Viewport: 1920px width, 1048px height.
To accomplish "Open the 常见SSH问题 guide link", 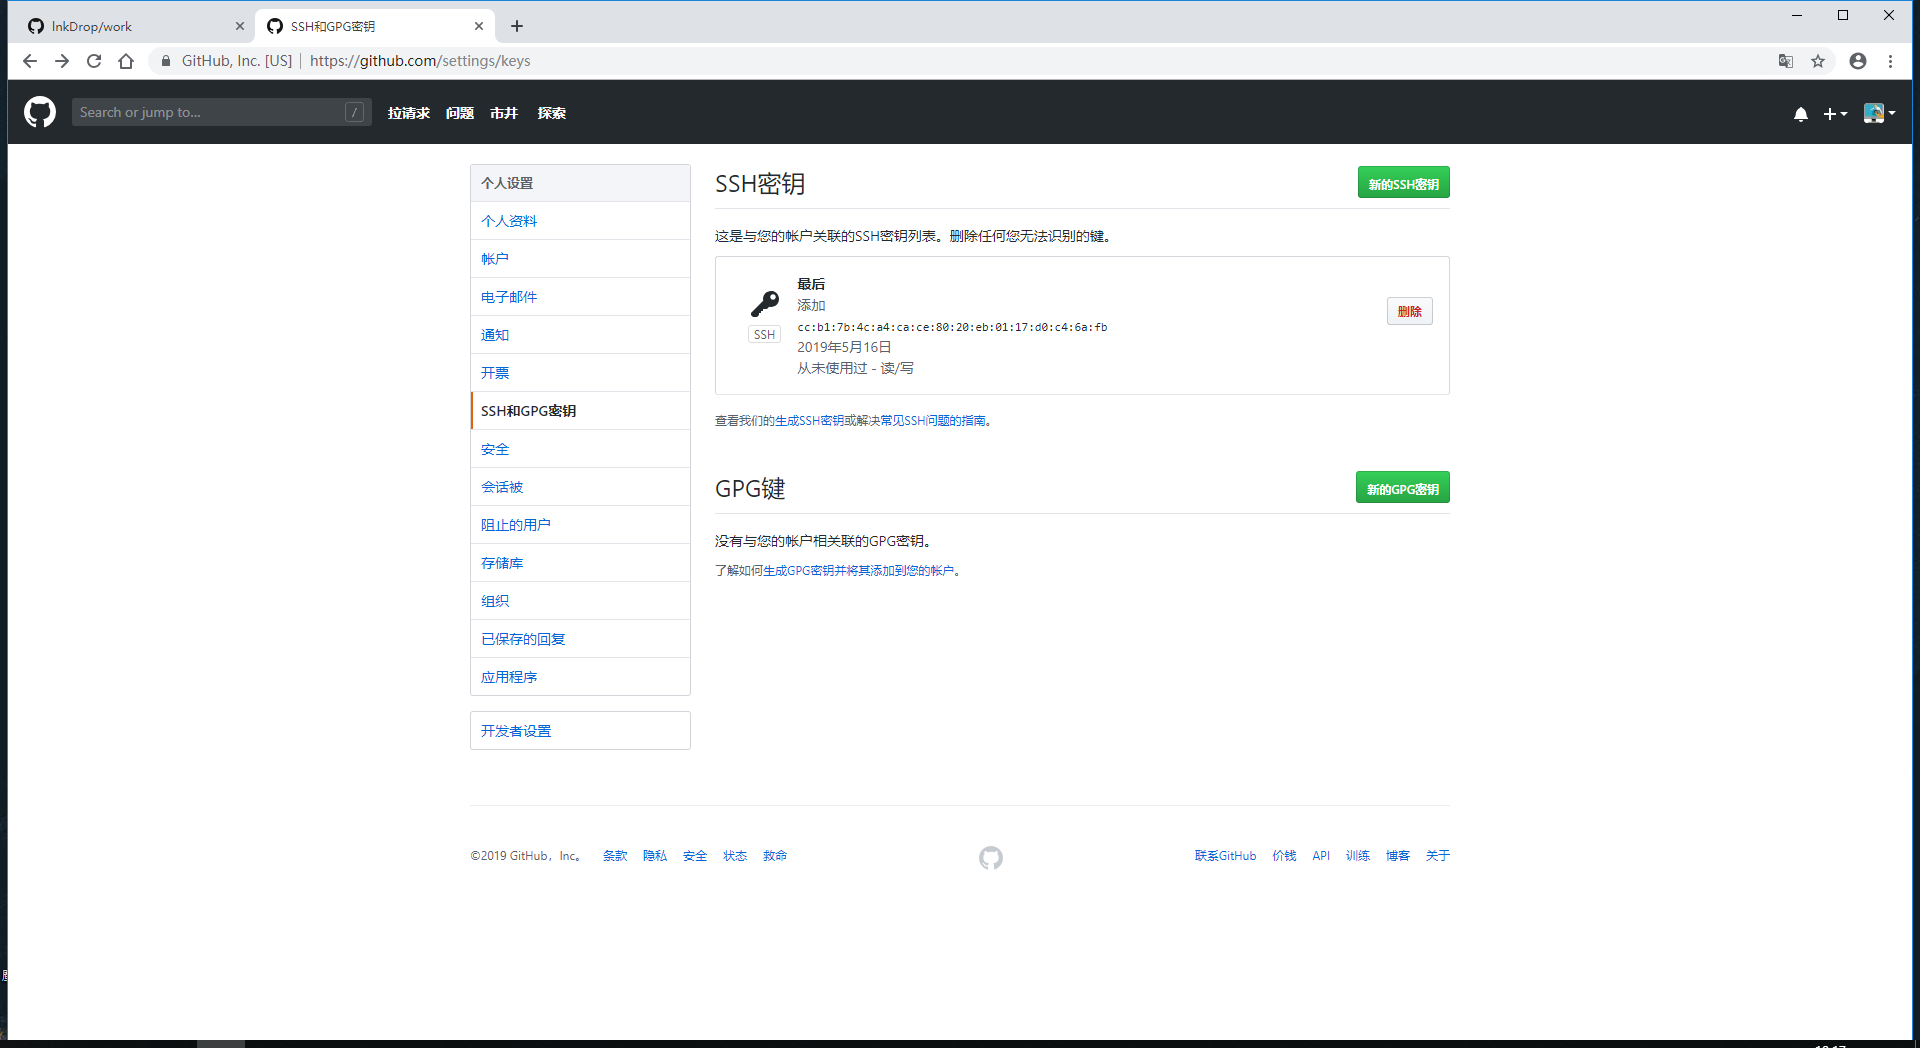I will [933, 421].
